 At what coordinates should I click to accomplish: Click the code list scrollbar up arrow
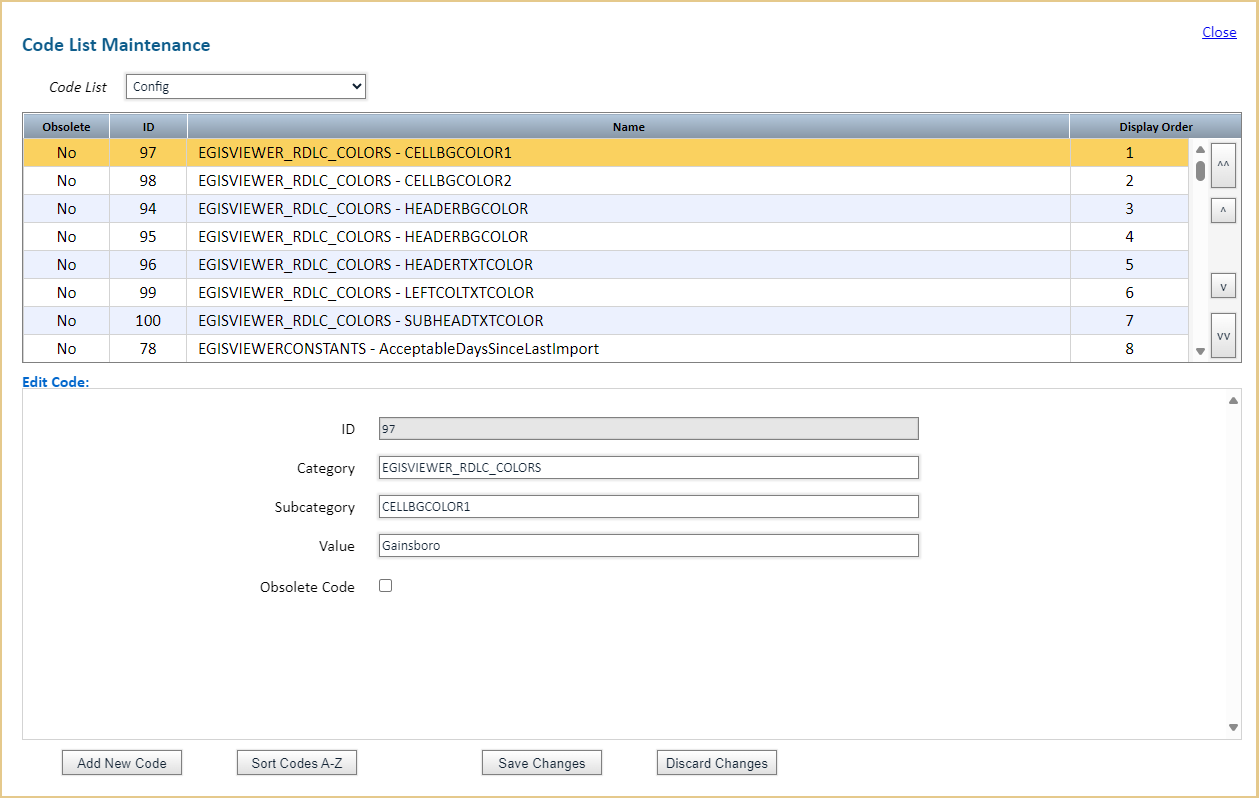click(x=1198, y=147)
